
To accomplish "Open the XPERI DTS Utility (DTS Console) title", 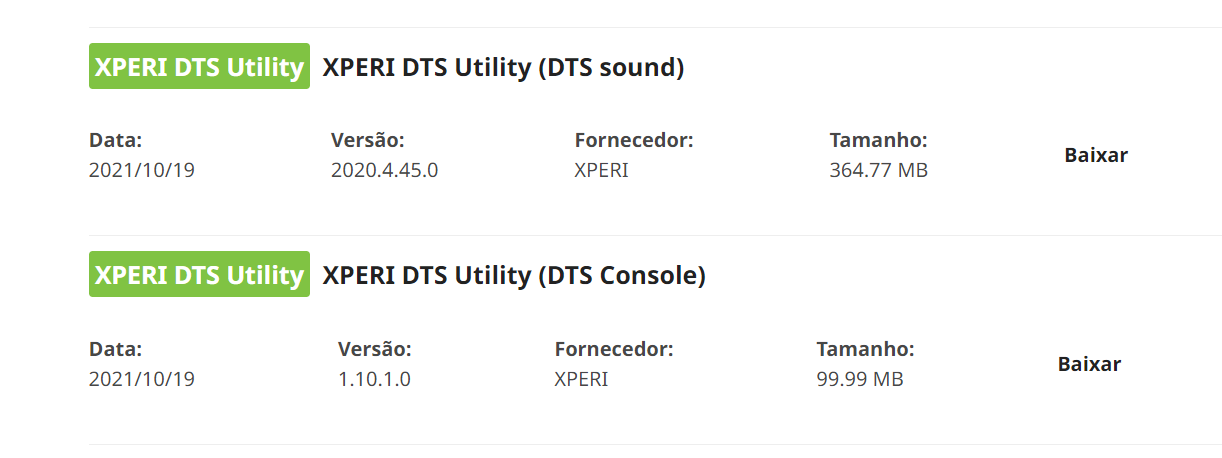I will coord(514,276).
